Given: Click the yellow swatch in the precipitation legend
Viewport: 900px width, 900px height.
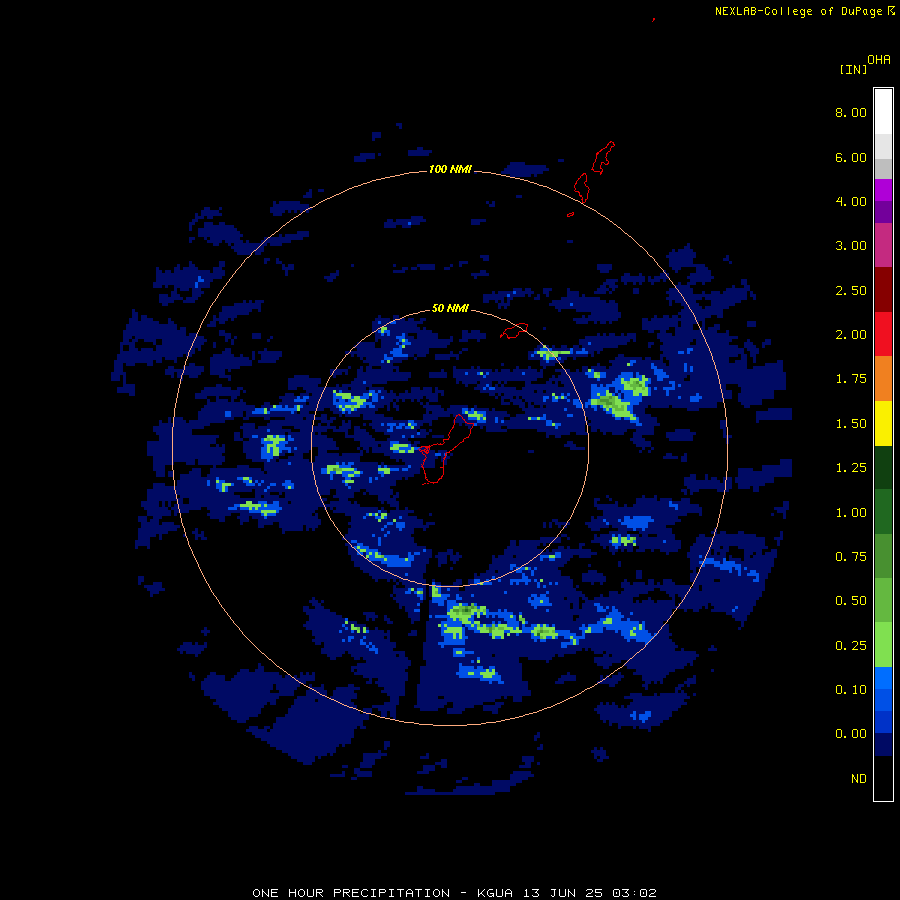Looking at the screenshot, I should (883, 423).
